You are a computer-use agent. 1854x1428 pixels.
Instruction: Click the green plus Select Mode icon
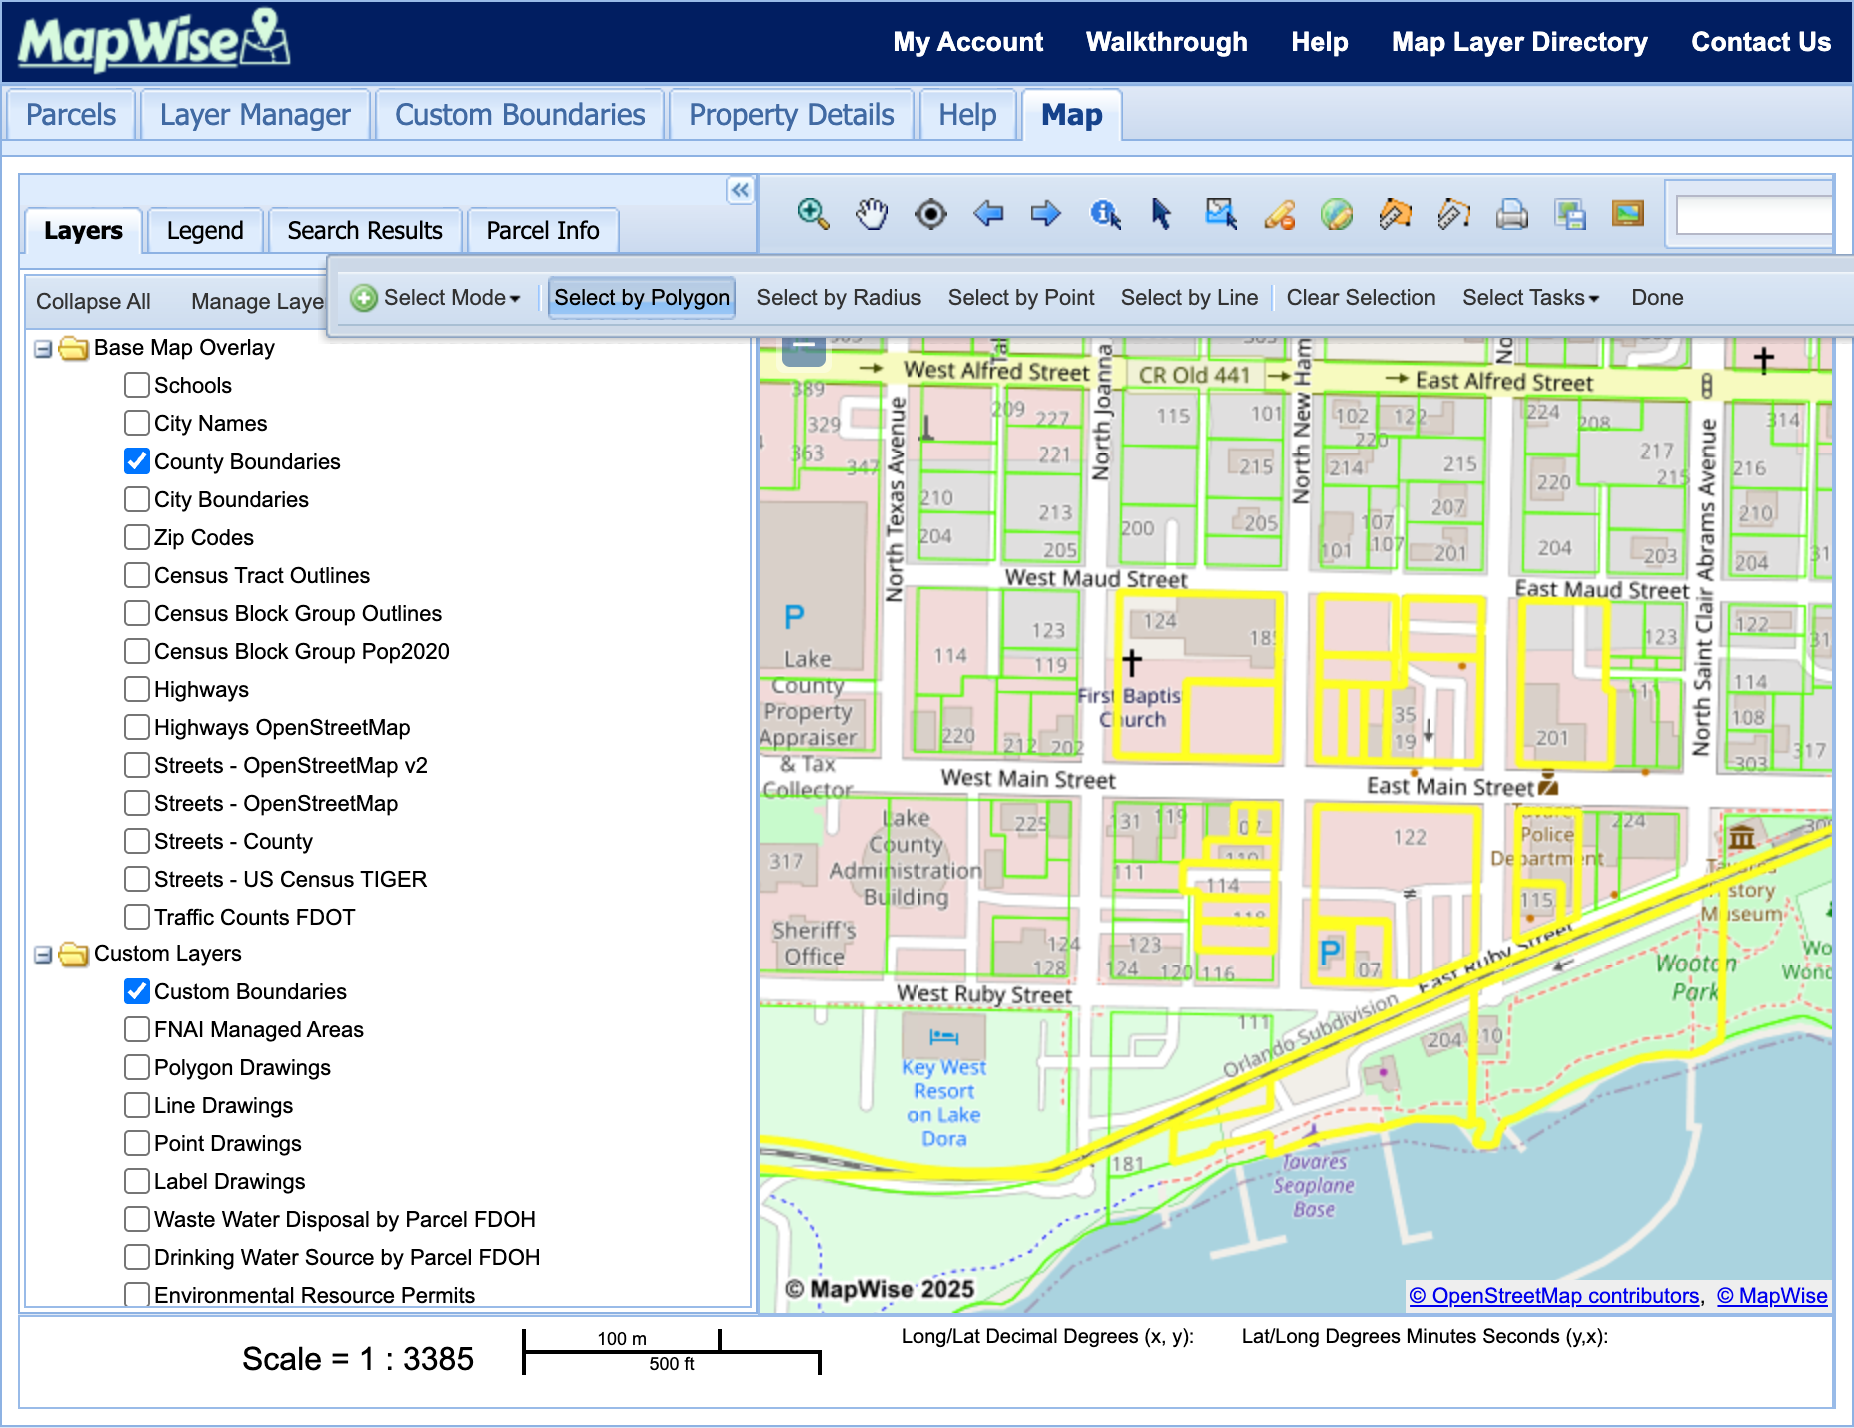pos(364,298)
